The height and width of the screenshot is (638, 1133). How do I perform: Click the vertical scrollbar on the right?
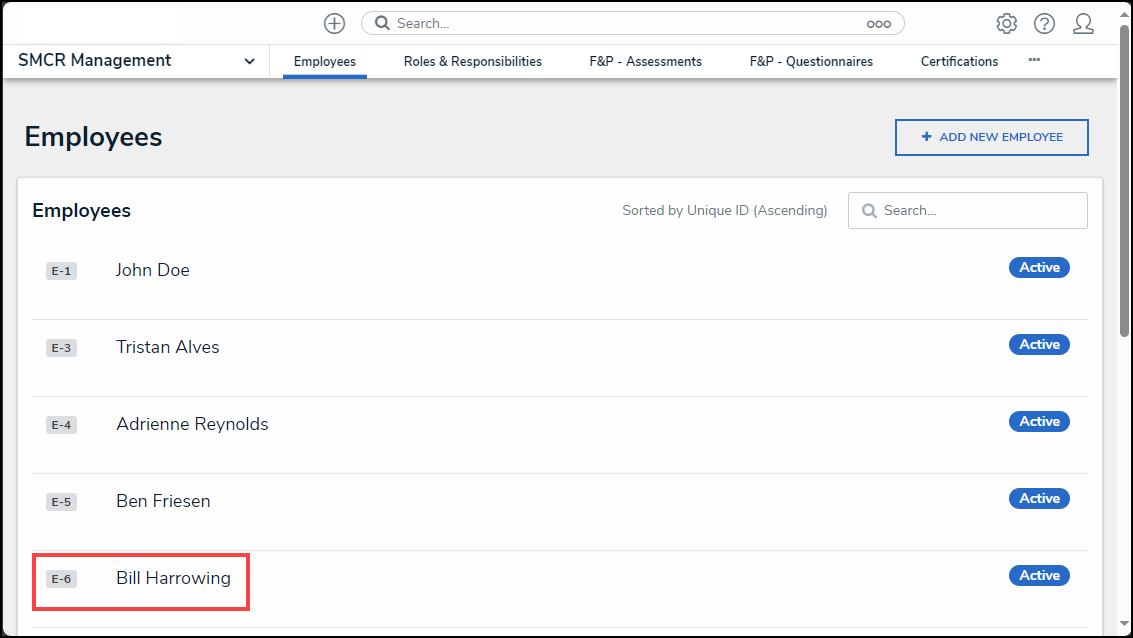click(x=1124, y=180)
